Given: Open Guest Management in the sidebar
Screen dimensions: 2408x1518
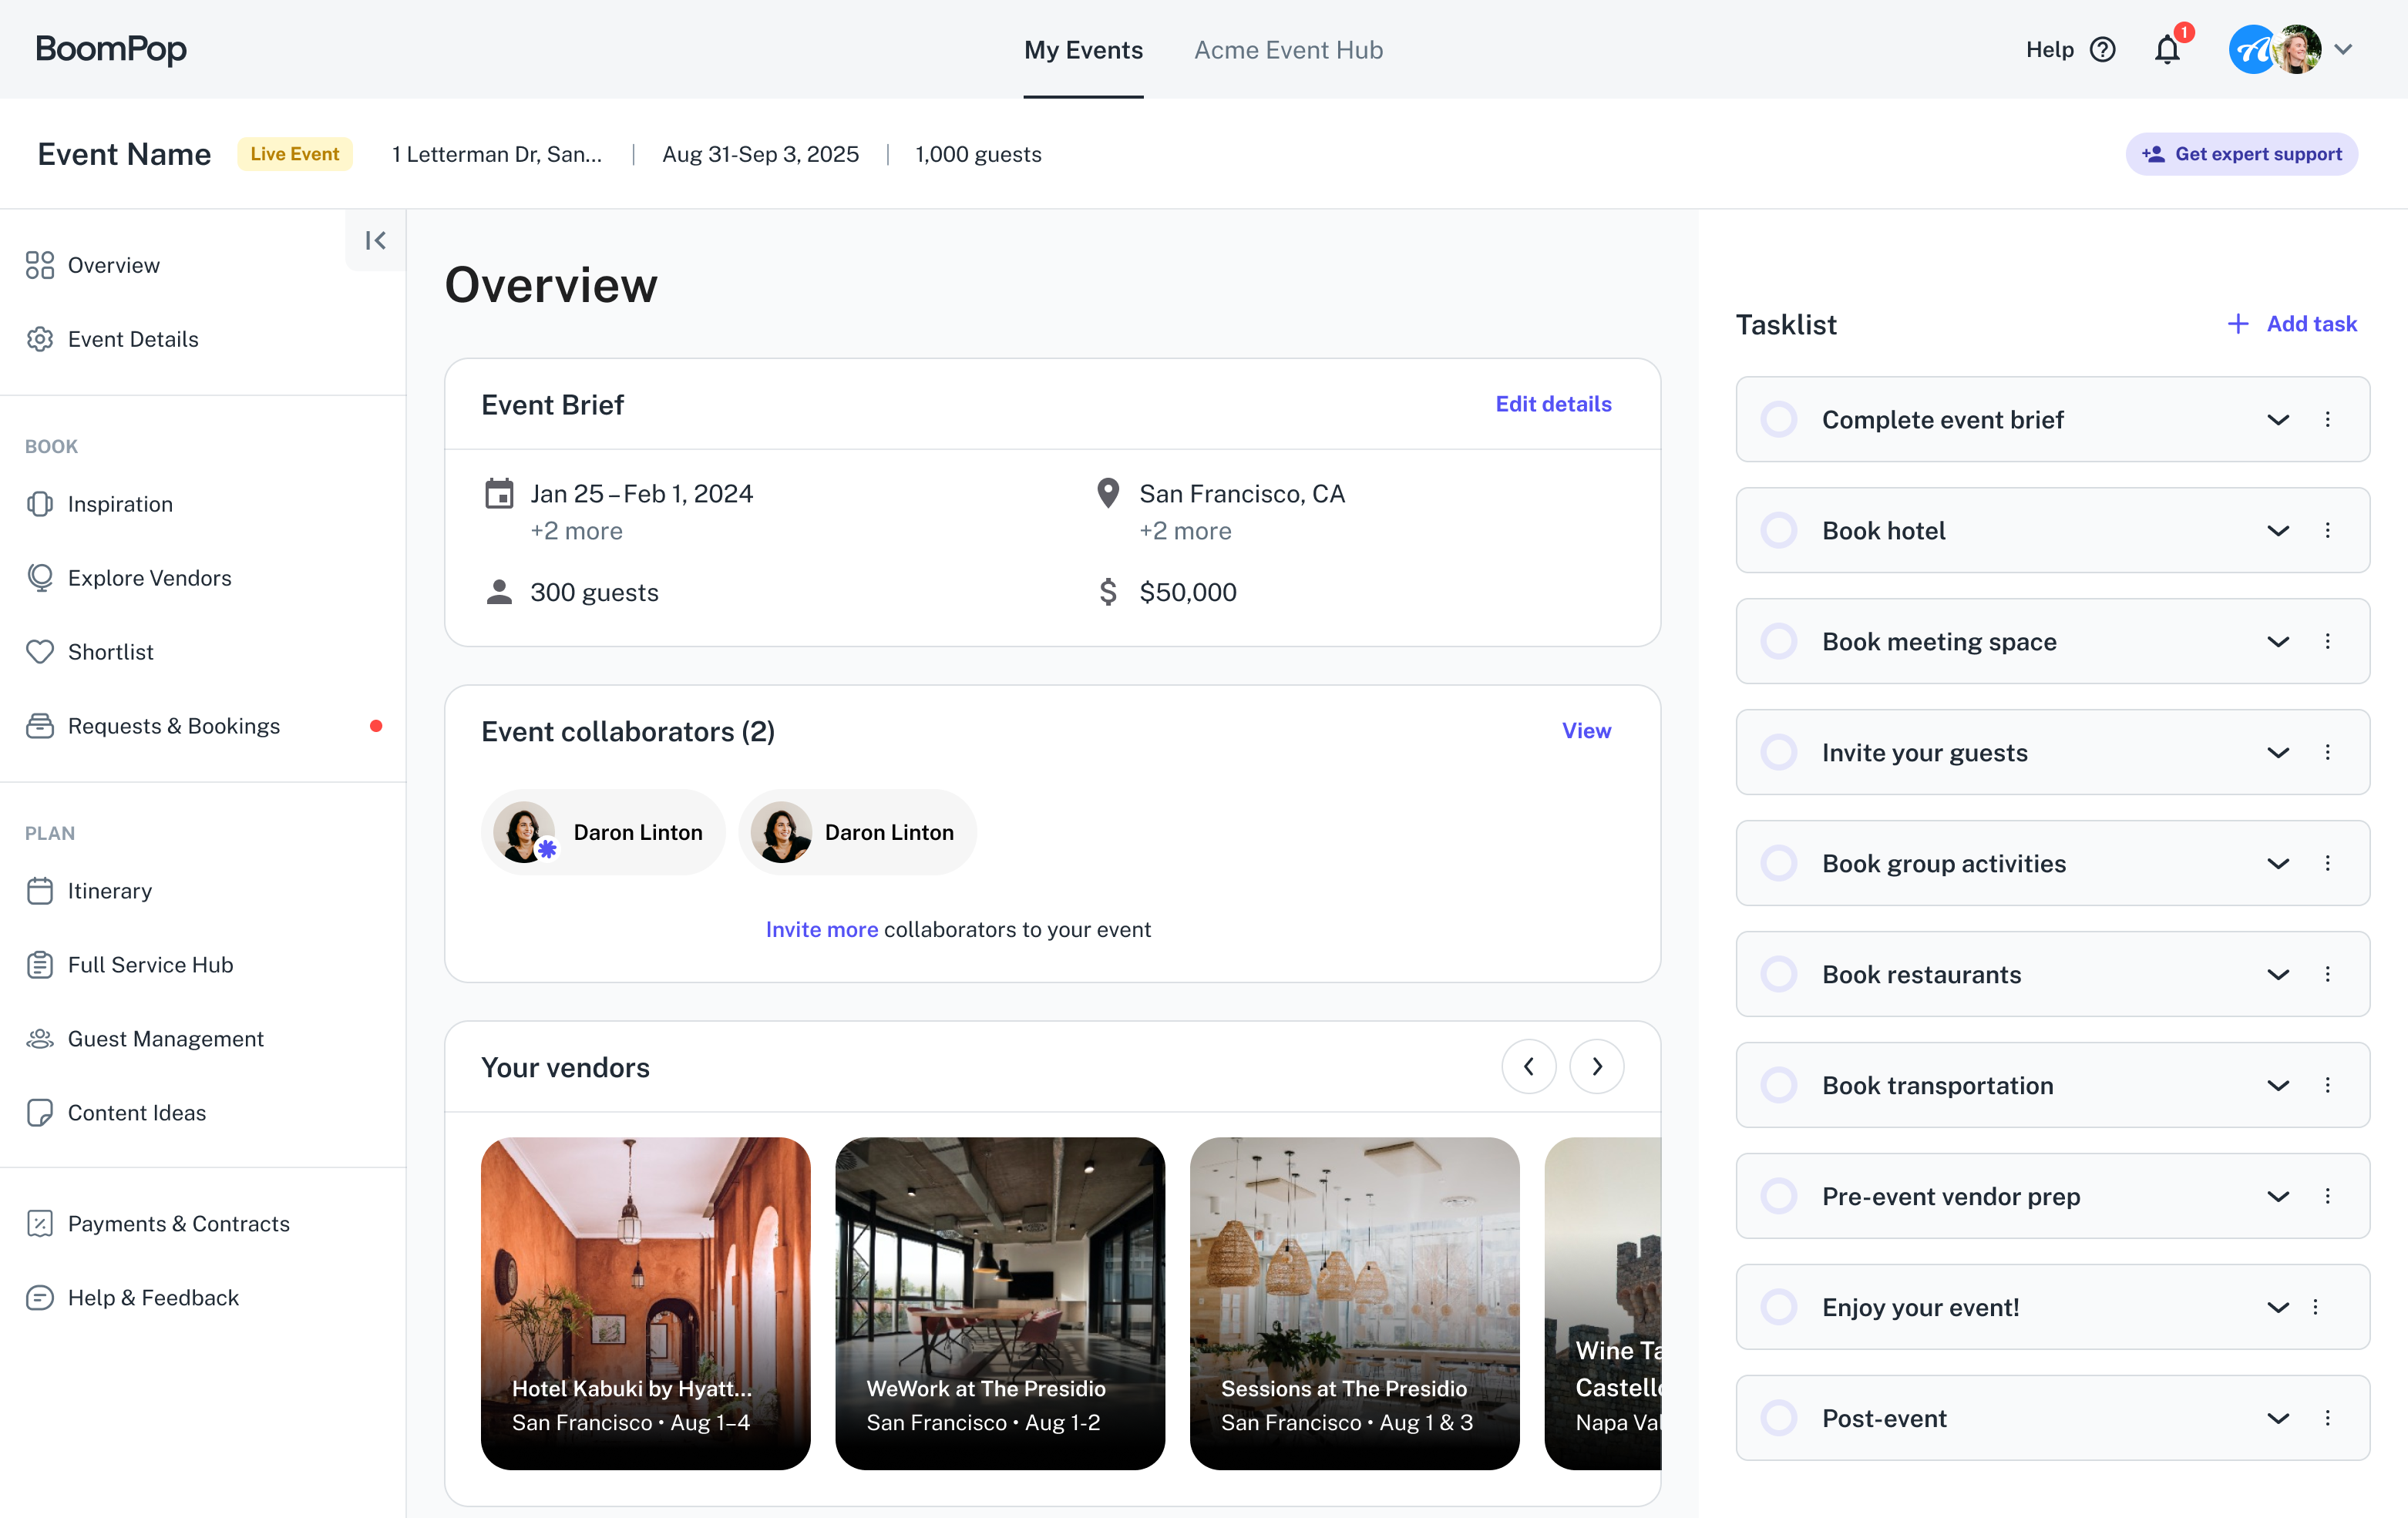Looking at the screenshot, I should coord(165,1039).
